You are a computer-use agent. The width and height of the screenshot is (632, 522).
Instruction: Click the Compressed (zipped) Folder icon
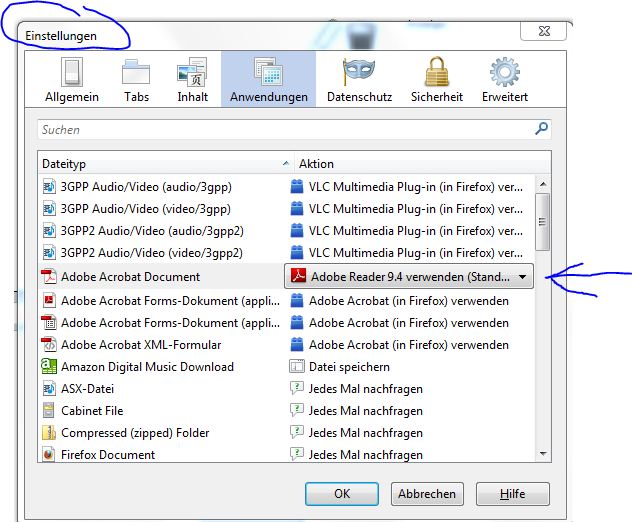tap(49, 433)
